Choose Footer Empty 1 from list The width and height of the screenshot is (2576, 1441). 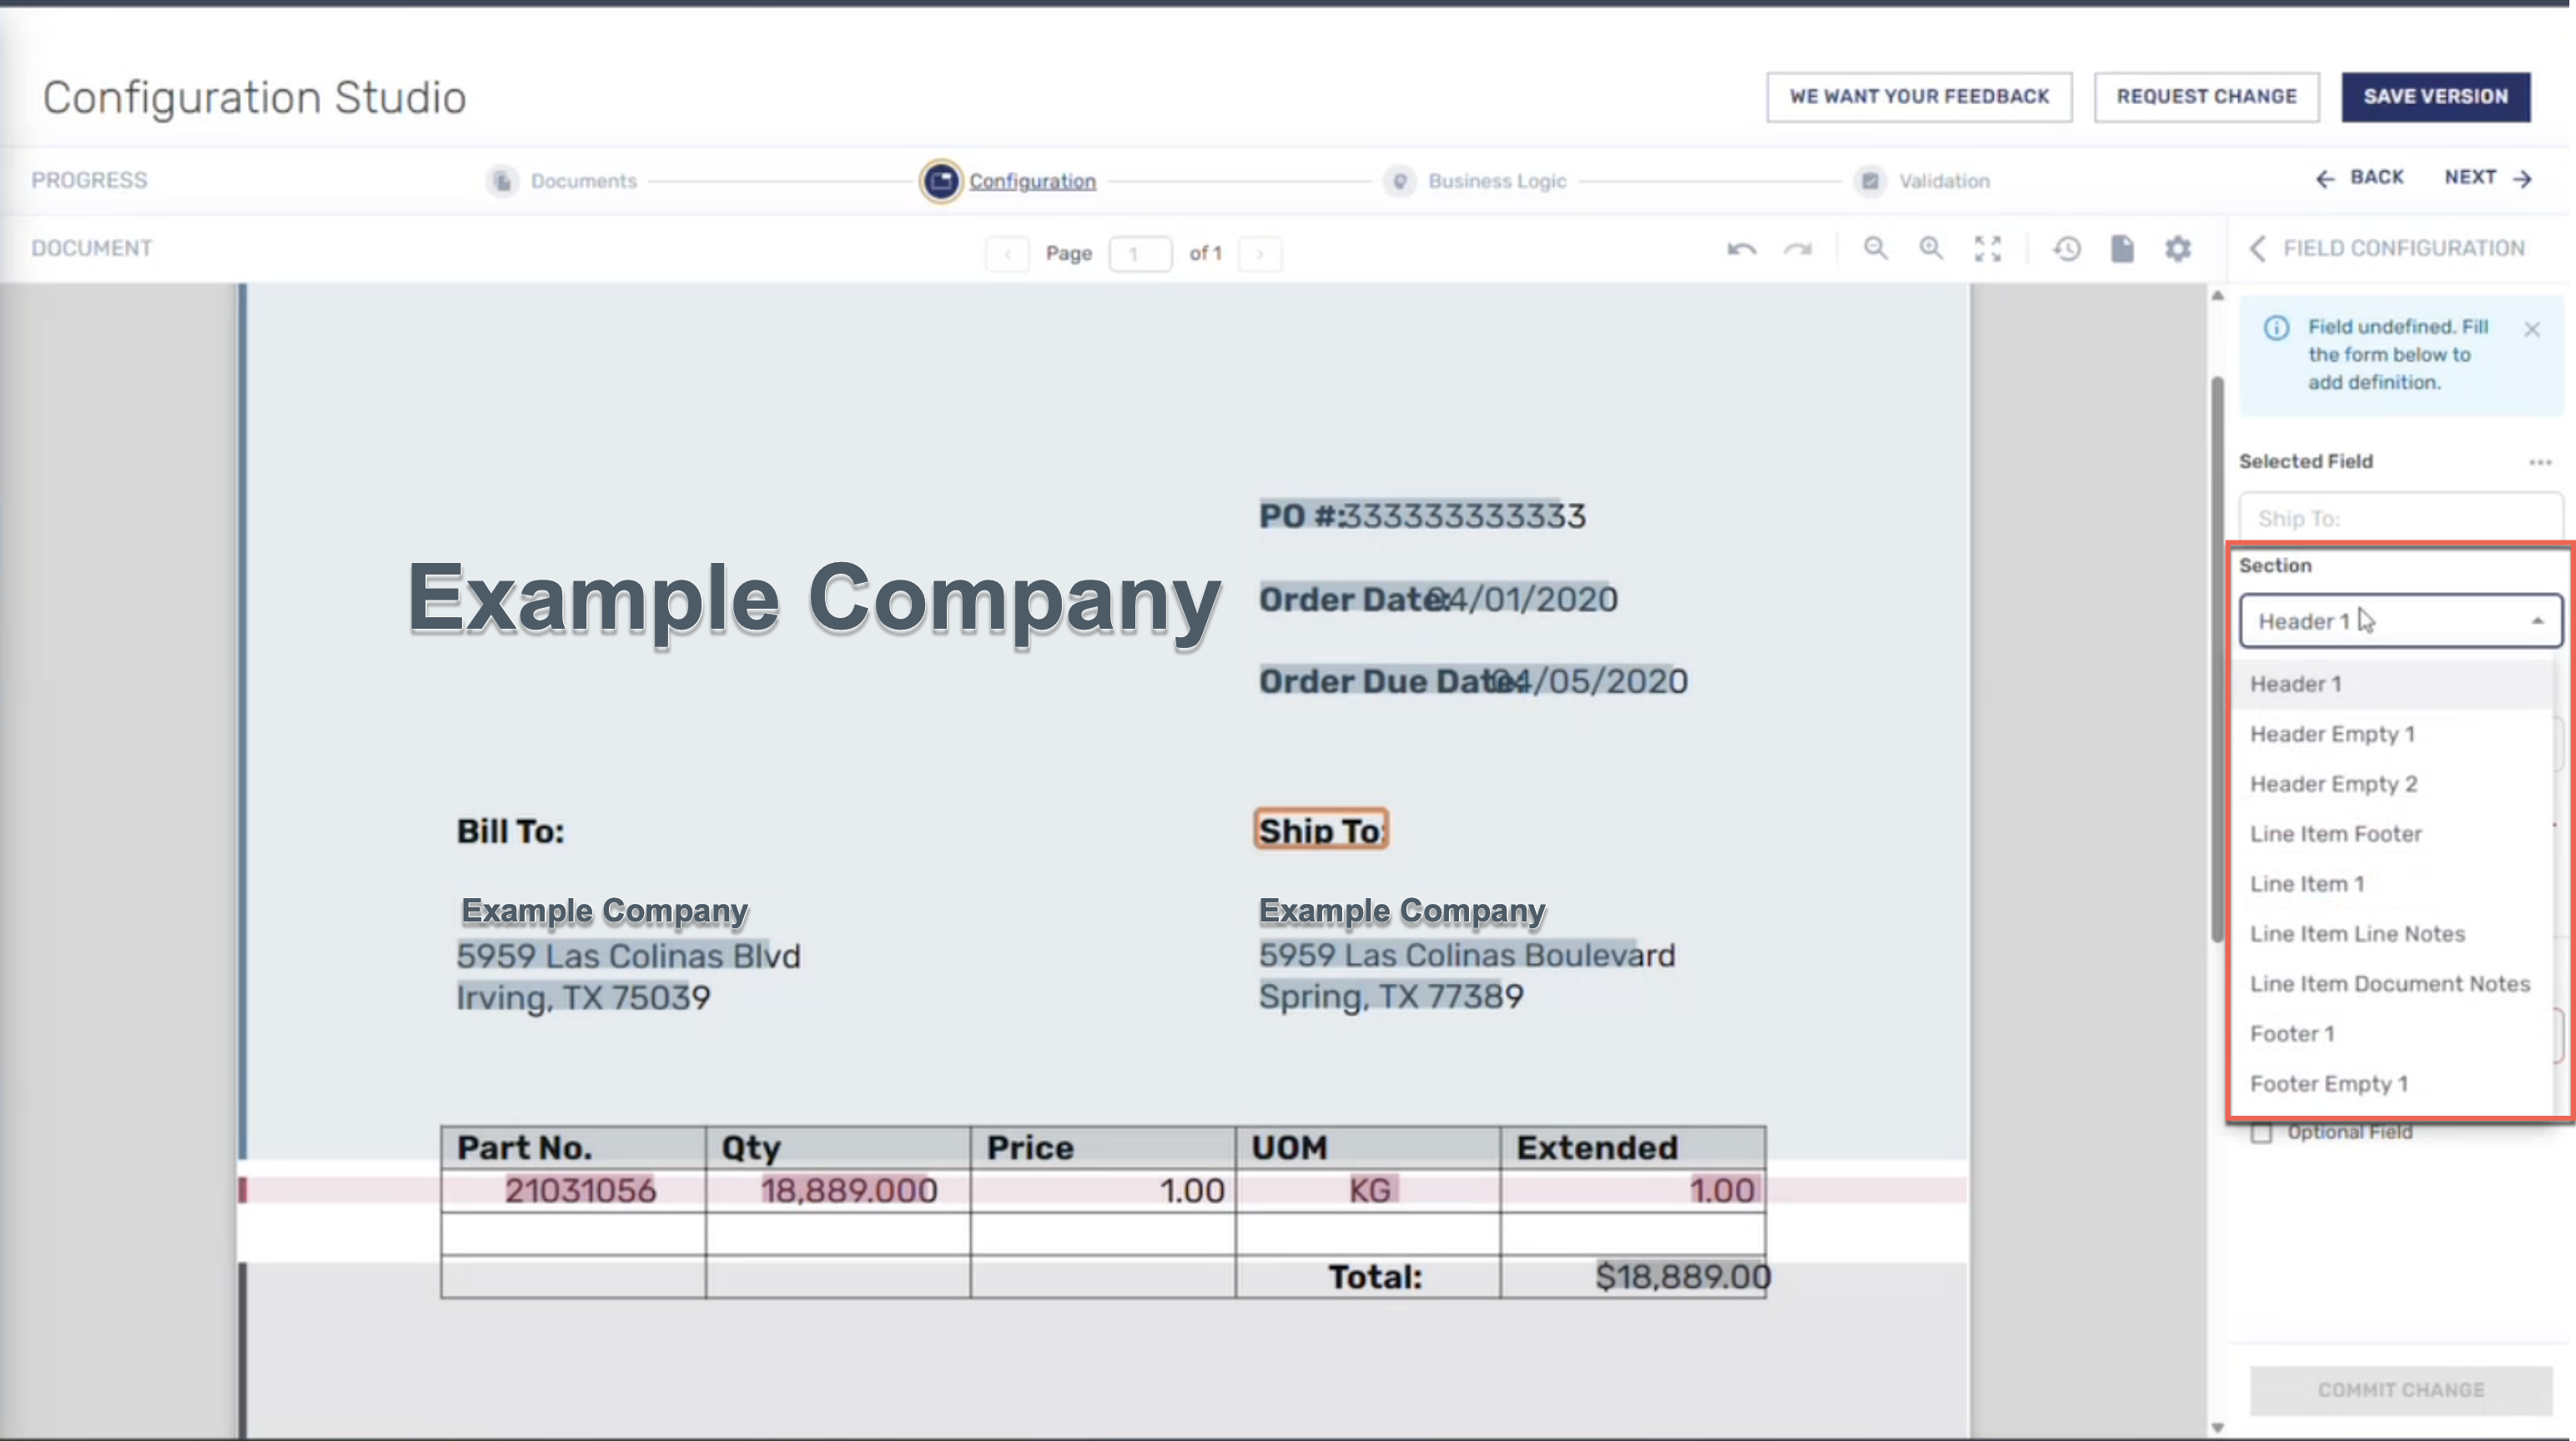pyautogui.click(x=2328, y=1084)
